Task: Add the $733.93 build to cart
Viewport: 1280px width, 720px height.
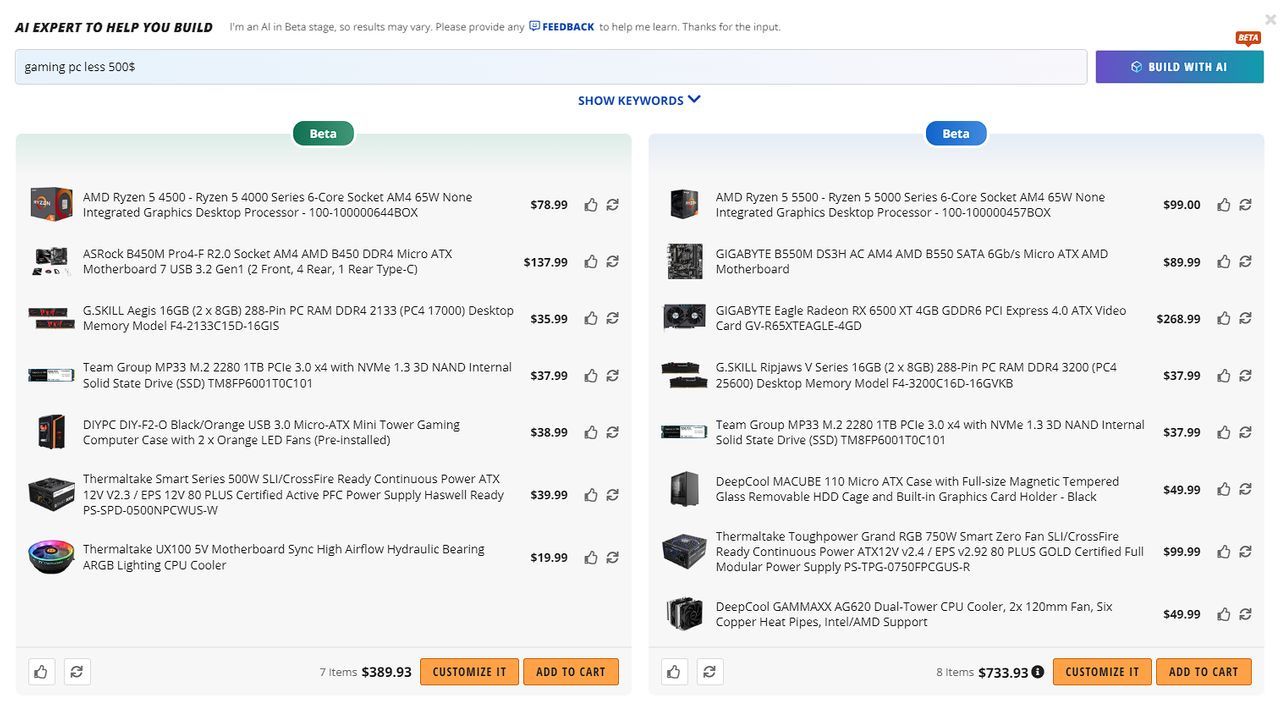Action: point(1204,672)
